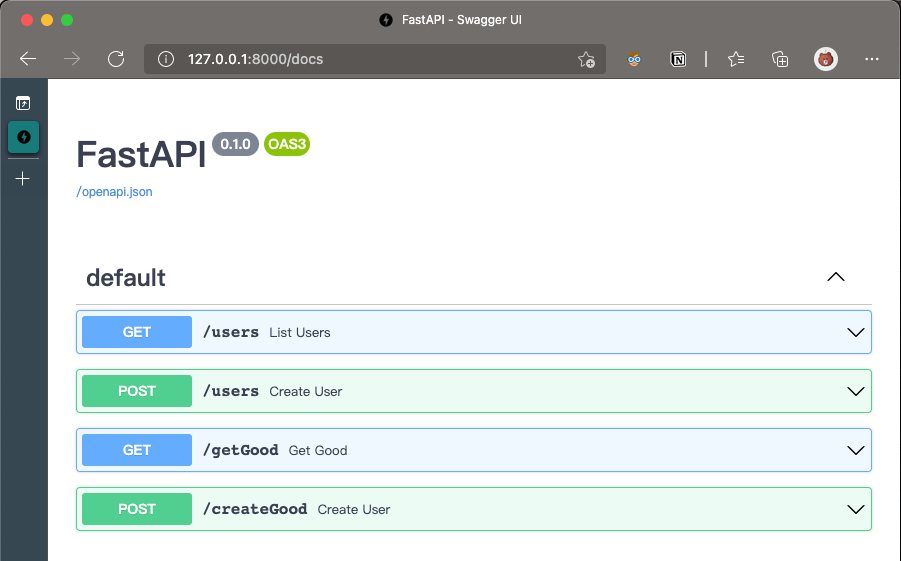Click the /getGood path text

(x=241, y=450)
